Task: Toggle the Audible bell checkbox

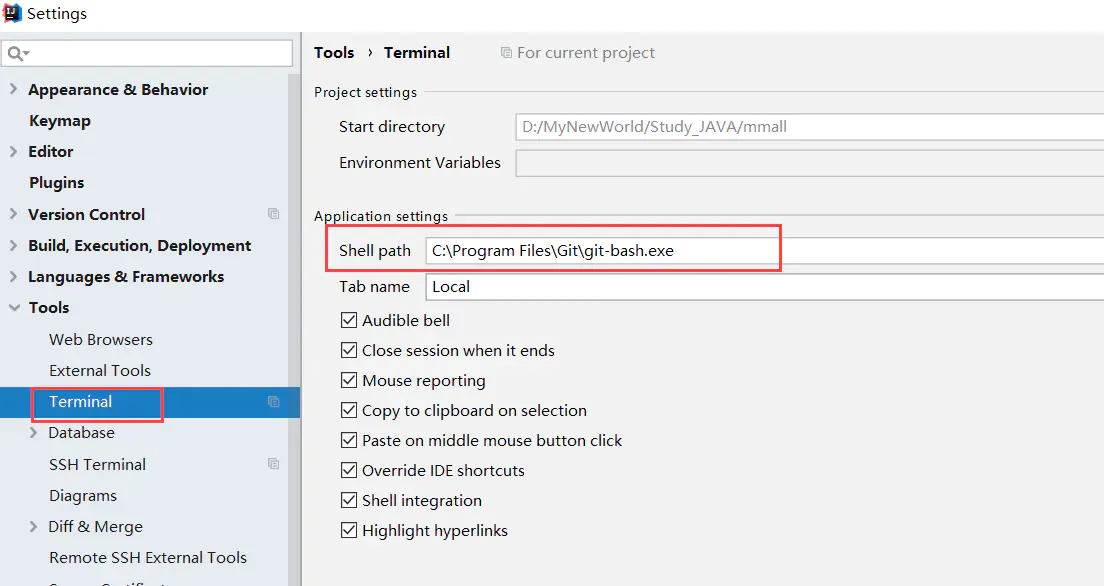Action: [x=349, y=321]
